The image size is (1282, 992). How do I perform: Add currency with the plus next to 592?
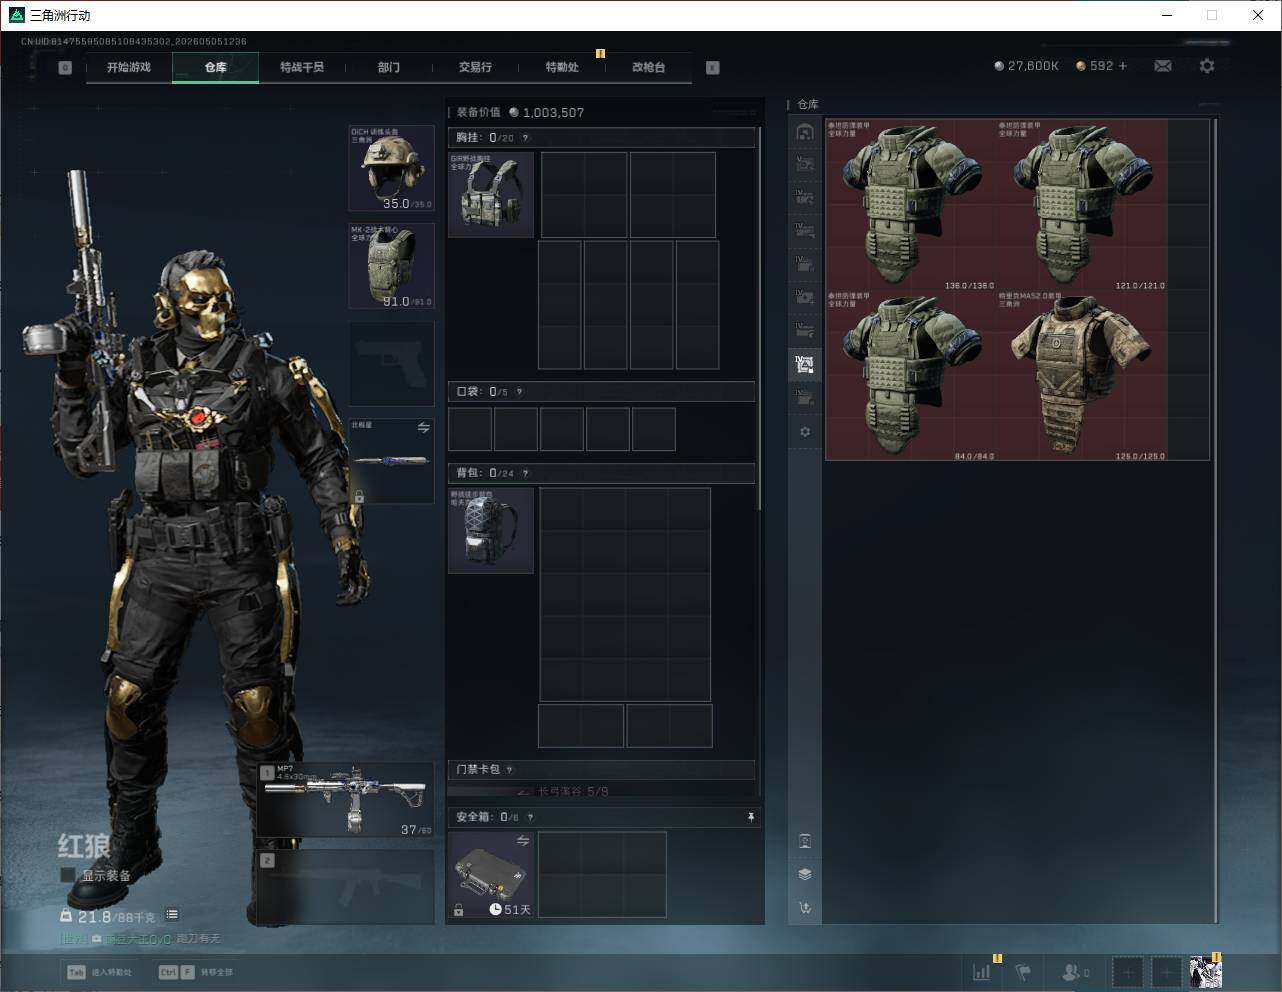(1123, 66)
